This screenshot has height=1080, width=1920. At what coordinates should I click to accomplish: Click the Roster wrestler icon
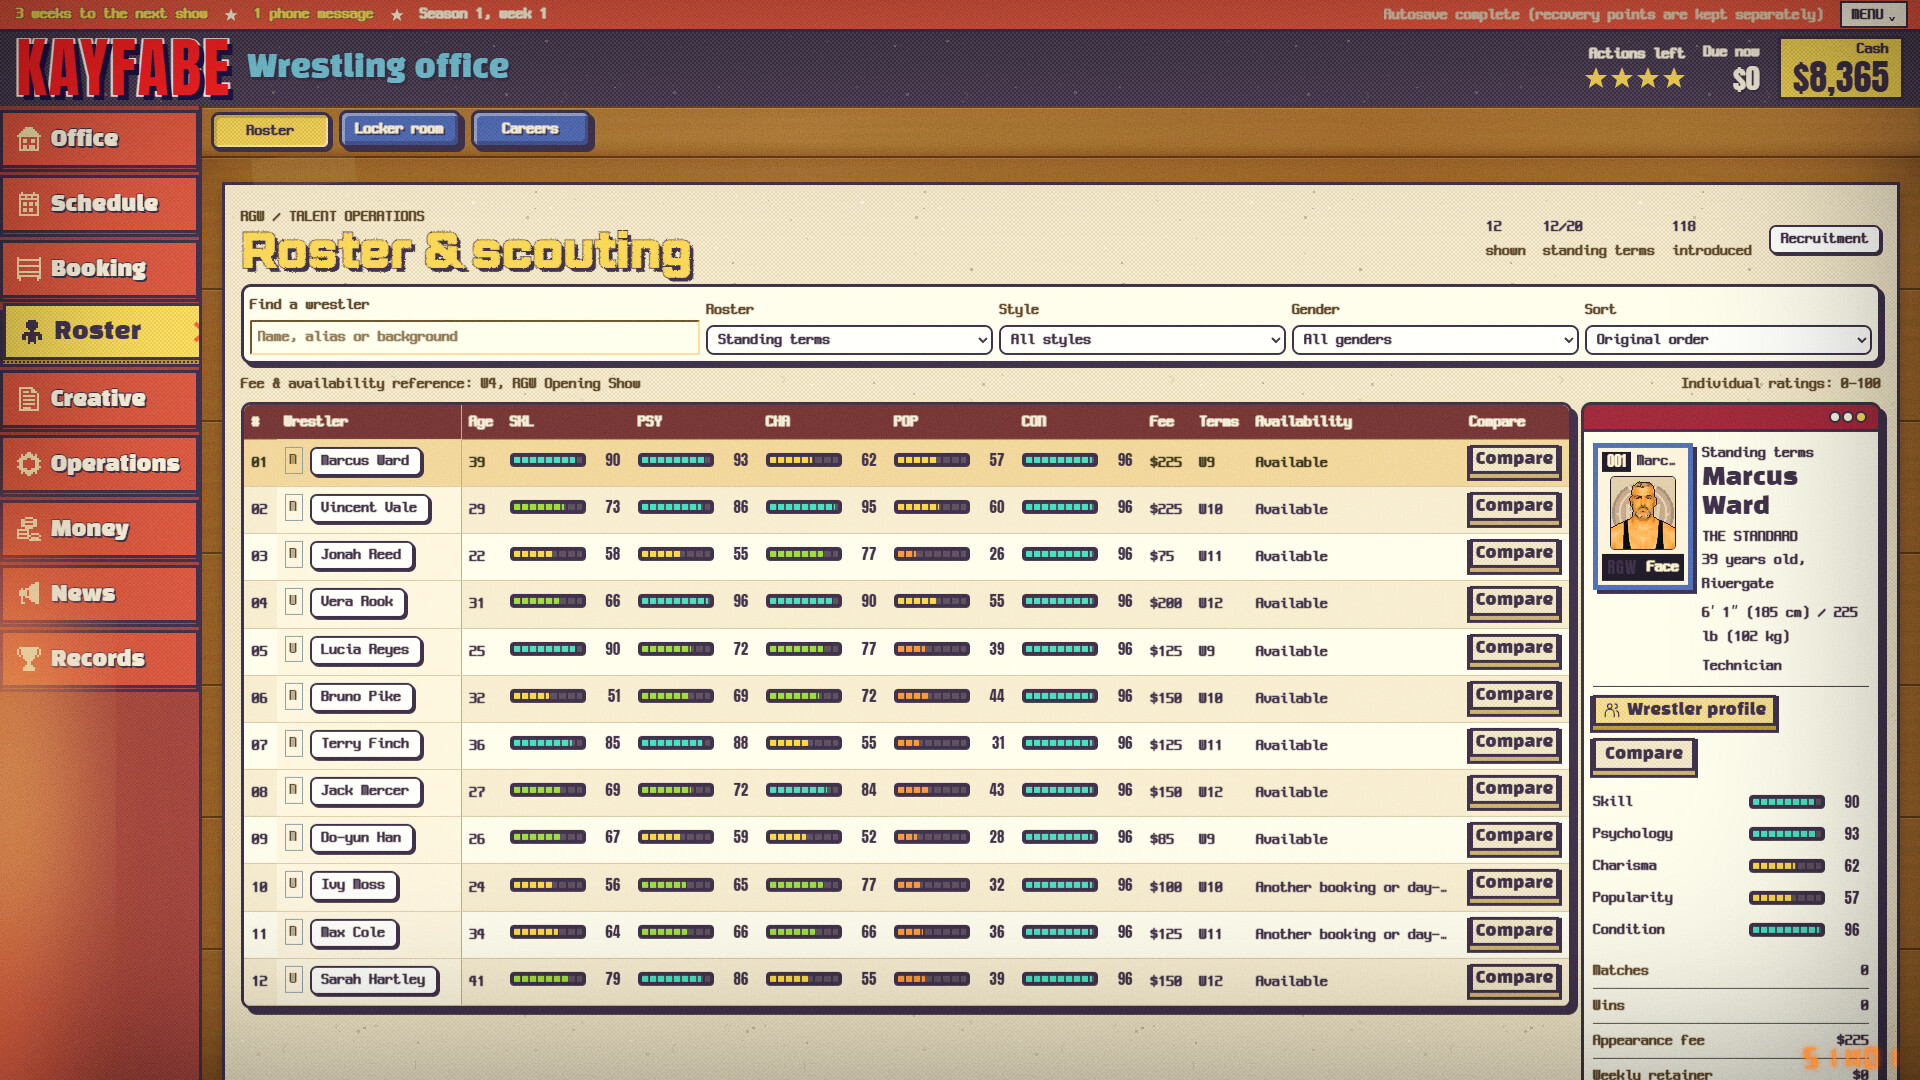tap(32, 331)
